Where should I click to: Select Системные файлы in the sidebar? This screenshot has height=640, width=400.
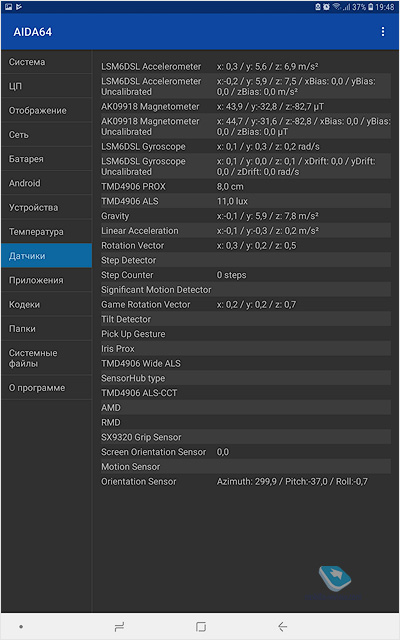(x=47, y=358)
